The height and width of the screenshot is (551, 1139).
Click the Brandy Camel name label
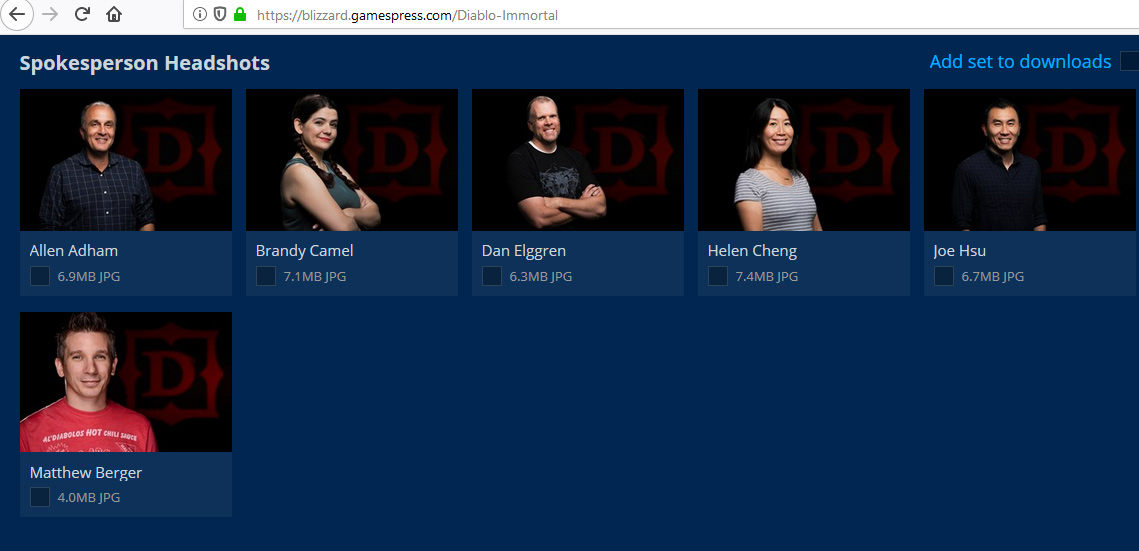(x=304, y=251)
